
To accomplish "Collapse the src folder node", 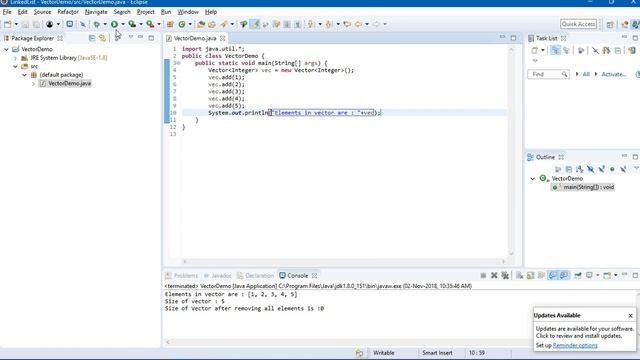I will [16, 66].
